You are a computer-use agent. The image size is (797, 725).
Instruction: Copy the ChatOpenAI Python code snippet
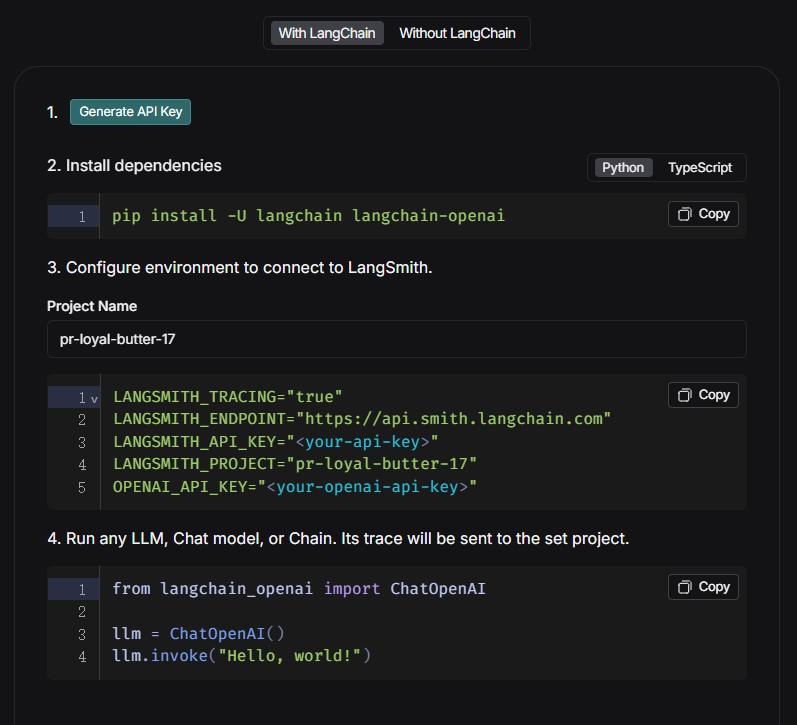click(703, 587)
